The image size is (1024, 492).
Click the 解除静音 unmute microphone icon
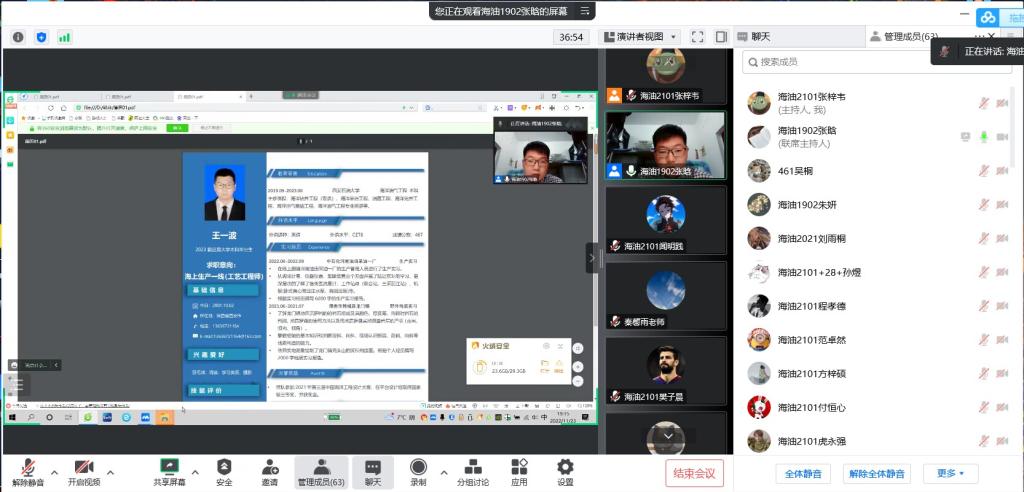click(x=26, y=467)
